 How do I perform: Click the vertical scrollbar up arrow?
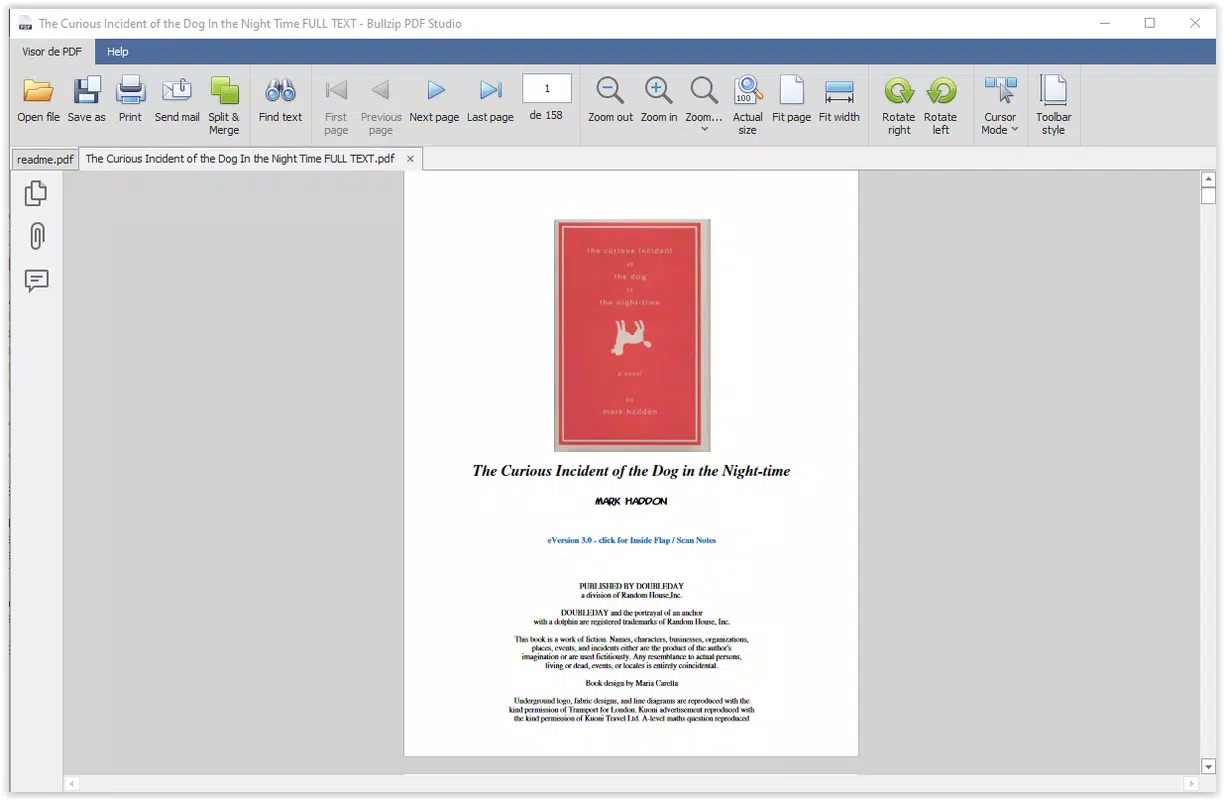point(1208,179)
